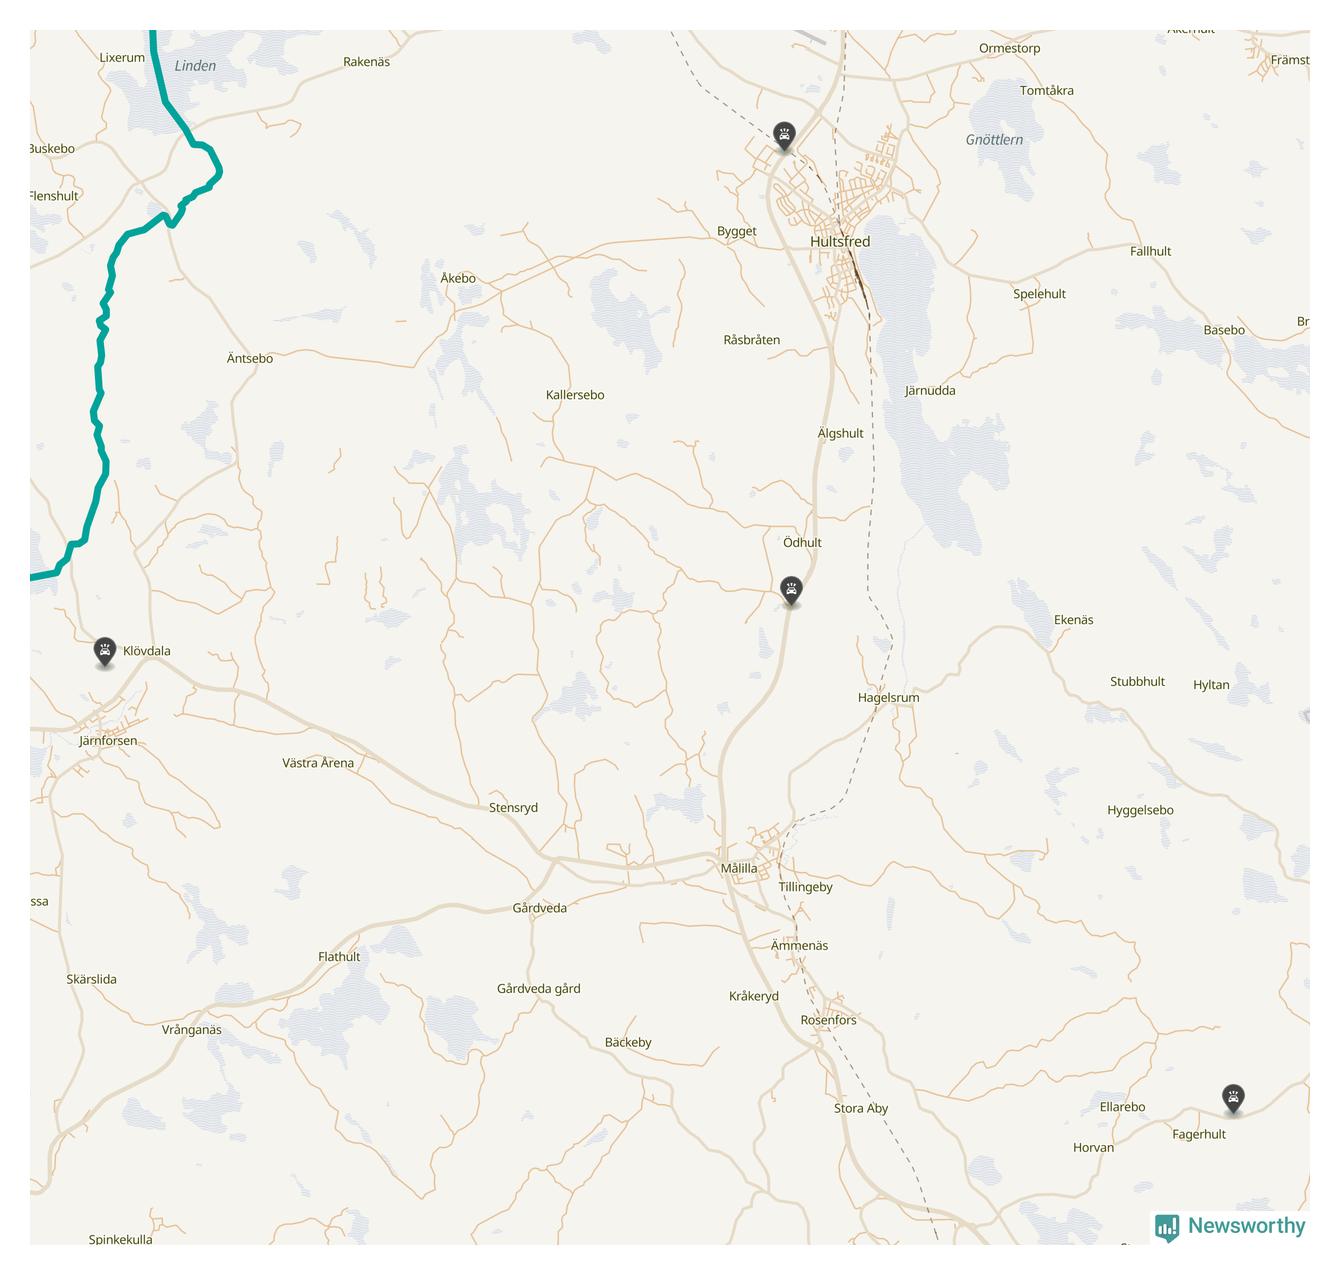Viewport: 1340px width, 1275px height.
Task: Click the Hultsfred town label
Action: [x=840, y=242]
